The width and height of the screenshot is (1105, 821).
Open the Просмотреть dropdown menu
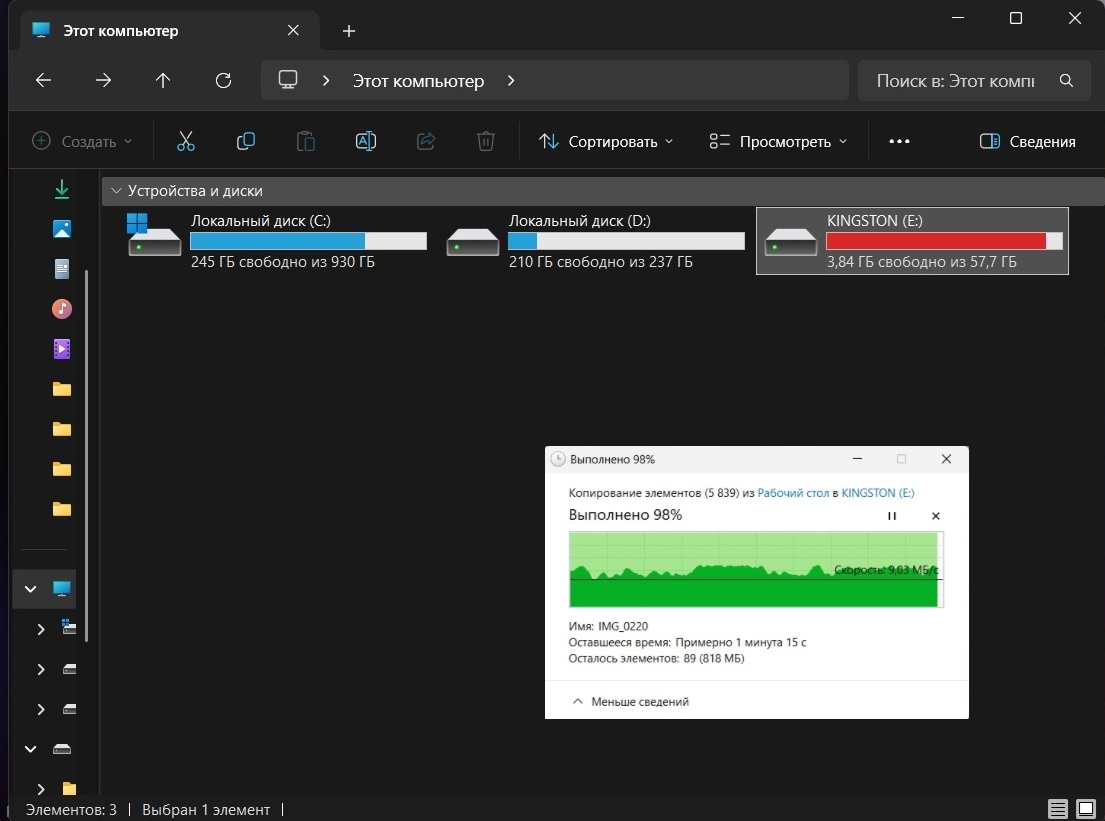pyautogui.click(x=778, y=141)
